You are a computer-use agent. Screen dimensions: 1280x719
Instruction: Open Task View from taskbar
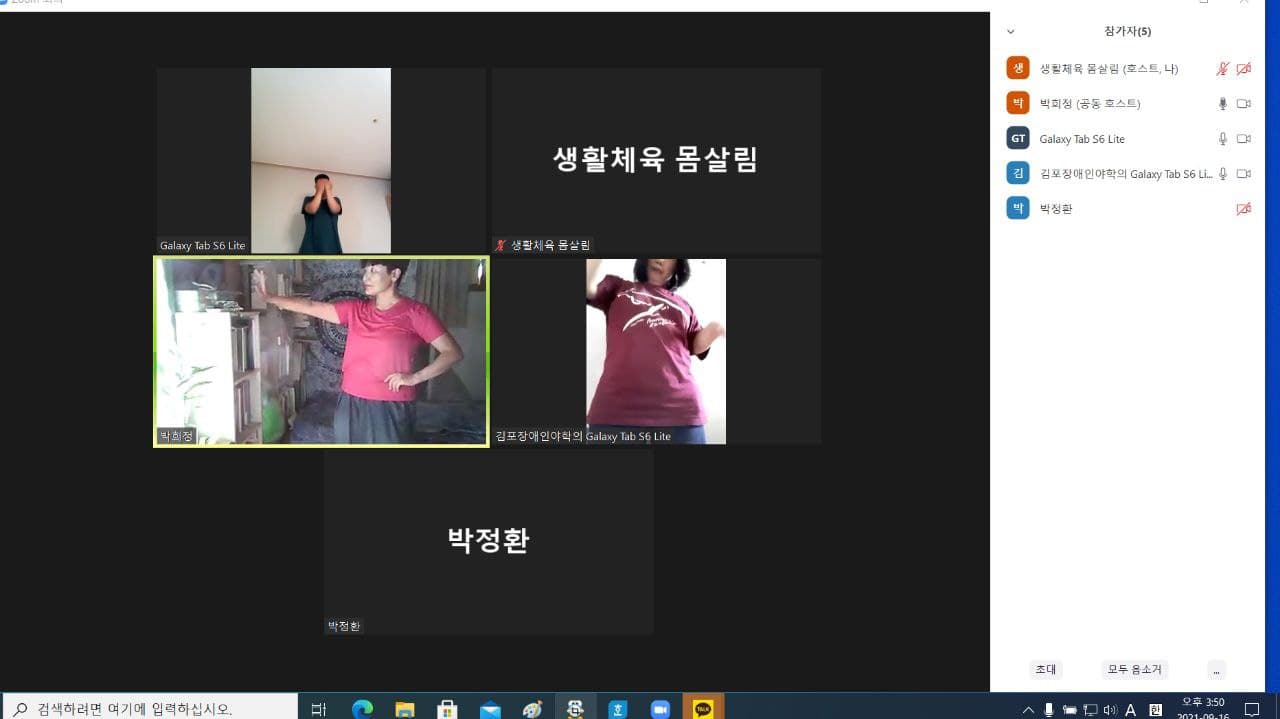pos(319,709)
